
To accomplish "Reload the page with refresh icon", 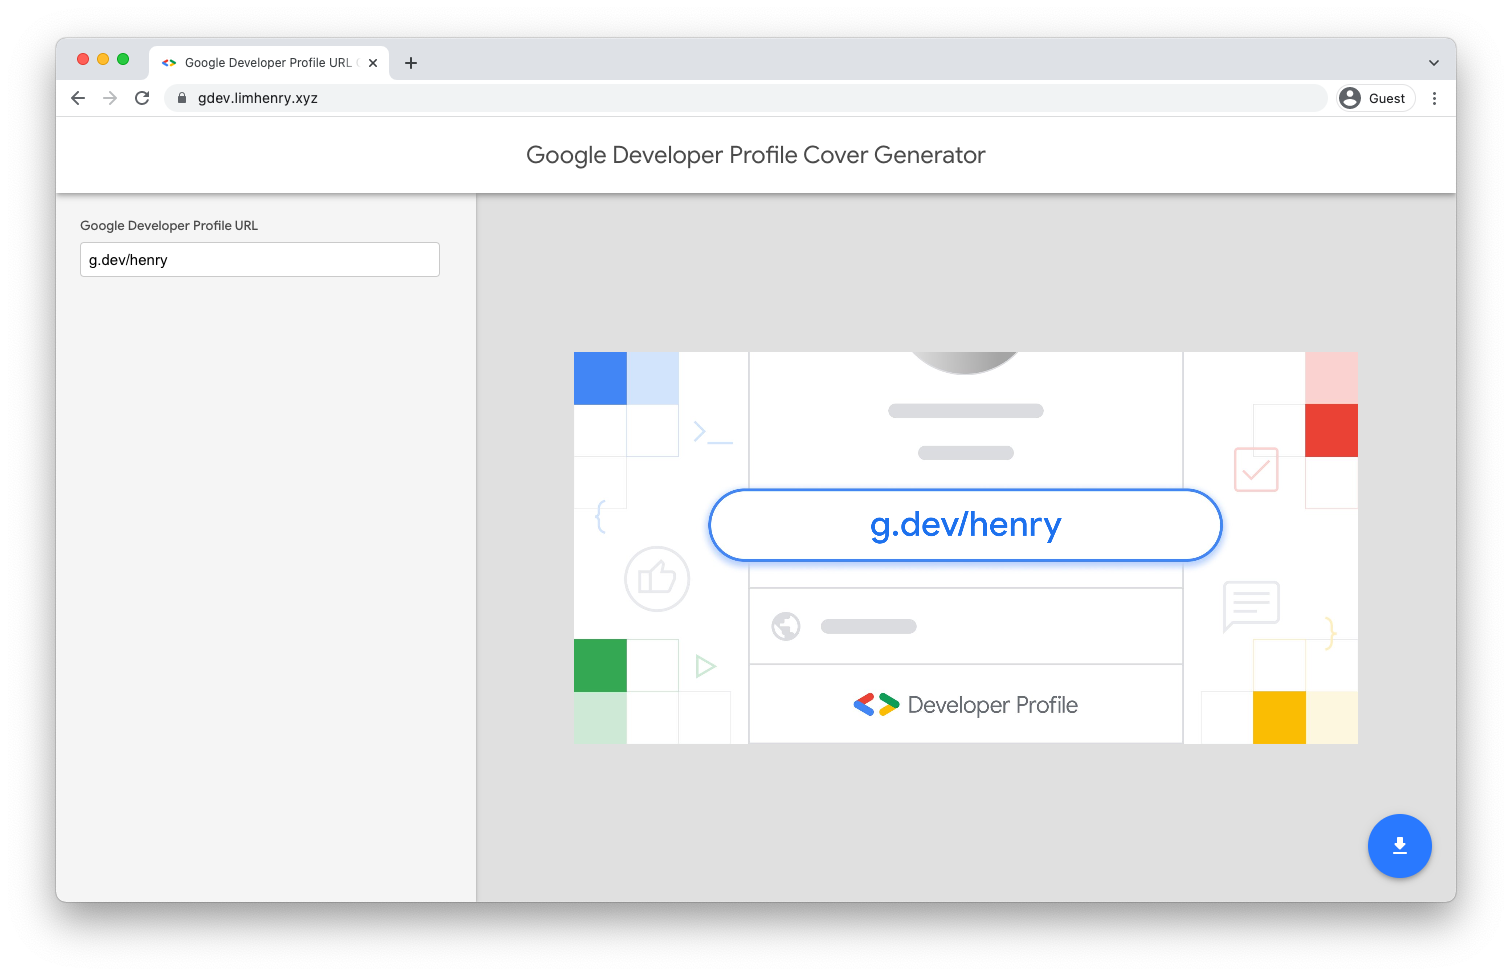I will (142, 98).
